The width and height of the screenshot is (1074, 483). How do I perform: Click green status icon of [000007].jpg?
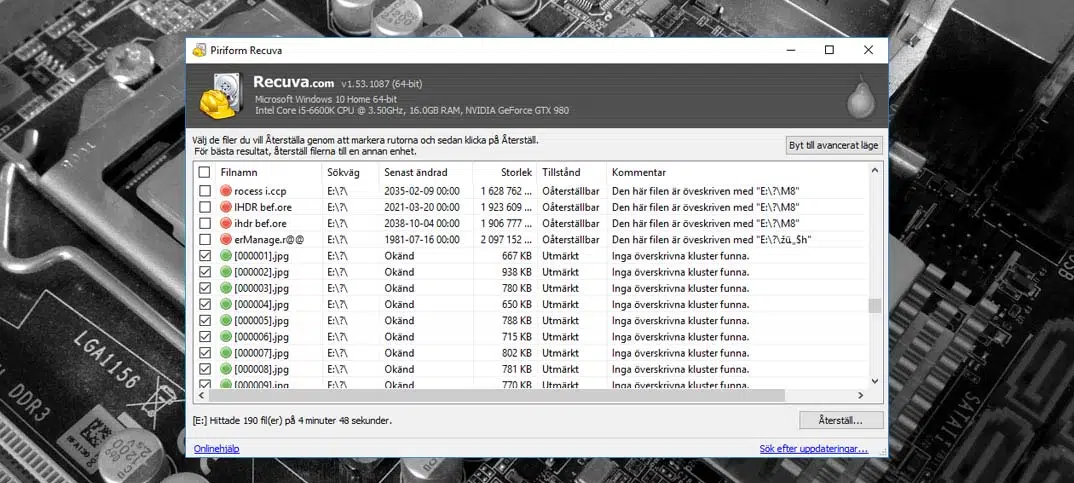(x=226, y=353)
